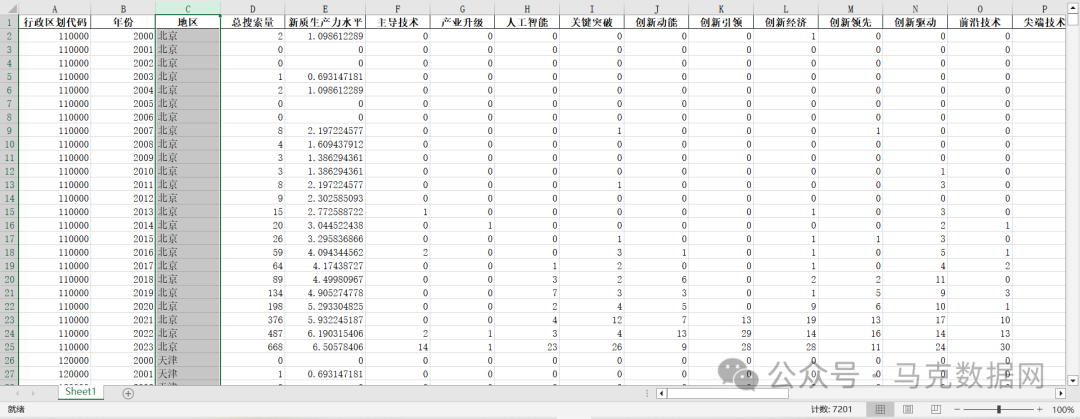Select column K header
Screen dimensions: 1080x419
pyautogui.click(x=721, y=8)
